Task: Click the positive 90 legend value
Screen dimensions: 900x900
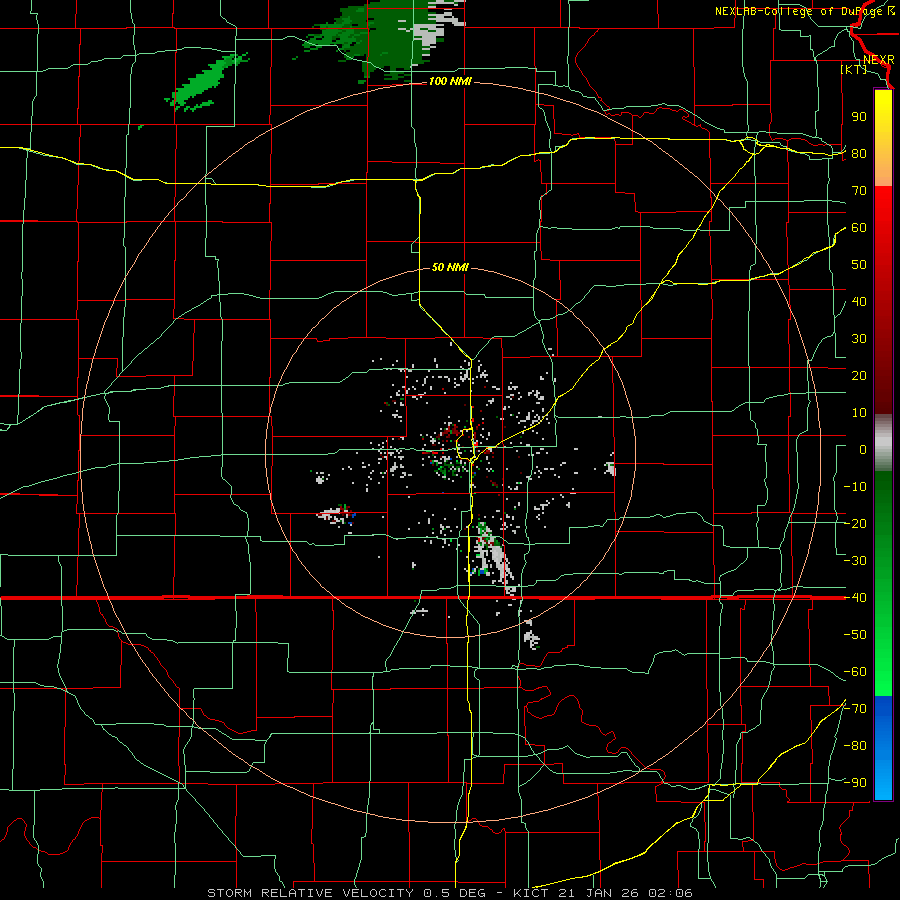Action: coord(859,117)
